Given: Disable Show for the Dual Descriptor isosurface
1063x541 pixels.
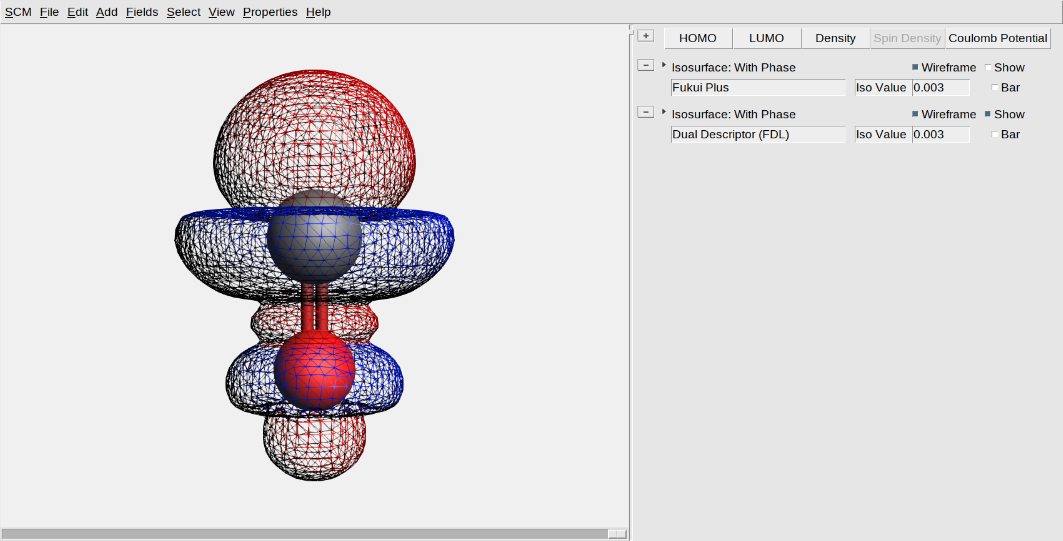Looking at the screenshot, I should (x=989, y=115).
